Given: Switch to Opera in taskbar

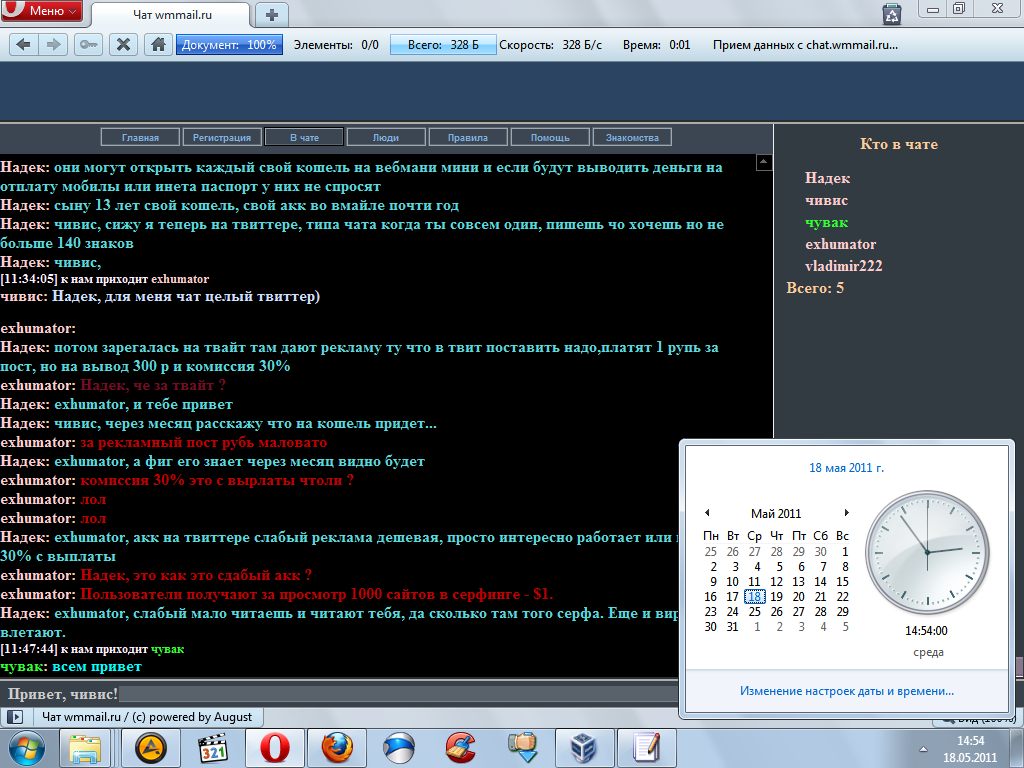Looking at the screenshot, I should (275, 748).
